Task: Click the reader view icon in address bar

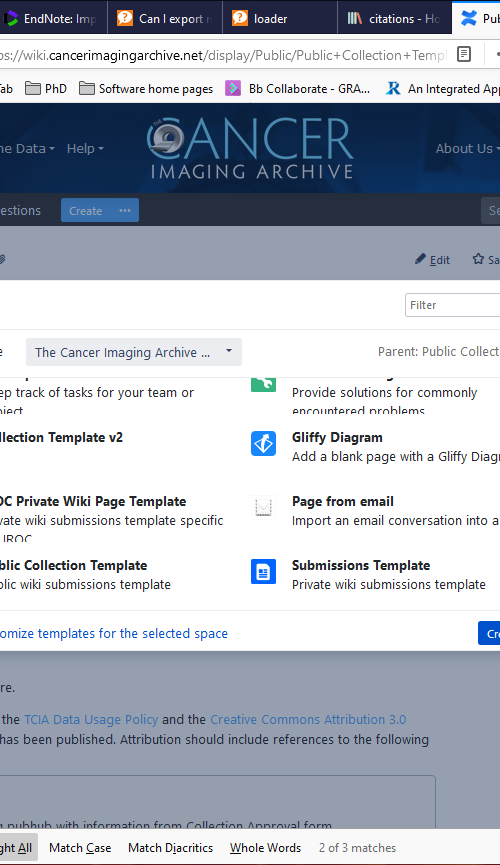Action: point(464,55)
